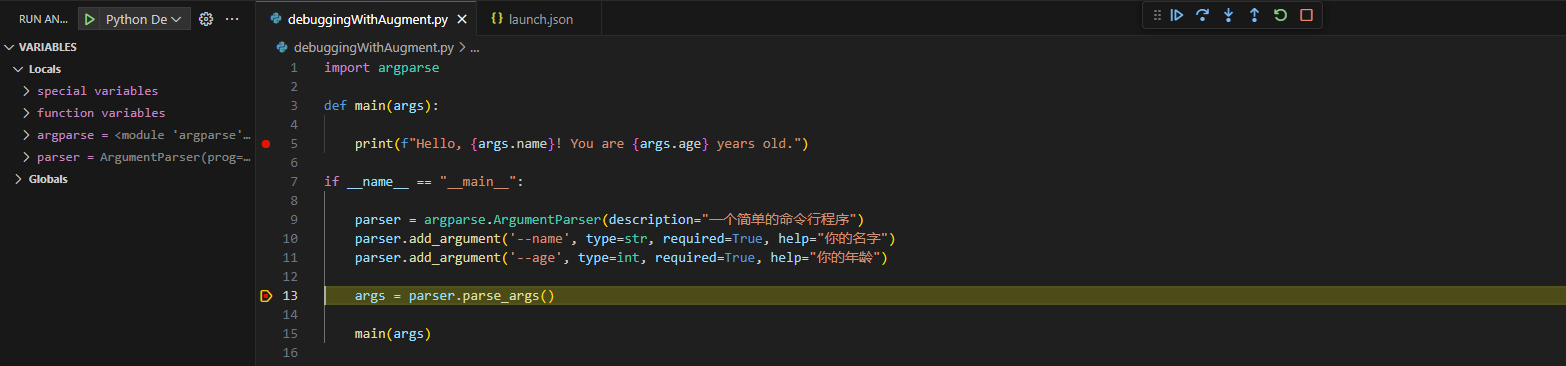The height and width of the screenshot is (366, 1566).
Task: Expand function variables
Action: pos(101,113)
